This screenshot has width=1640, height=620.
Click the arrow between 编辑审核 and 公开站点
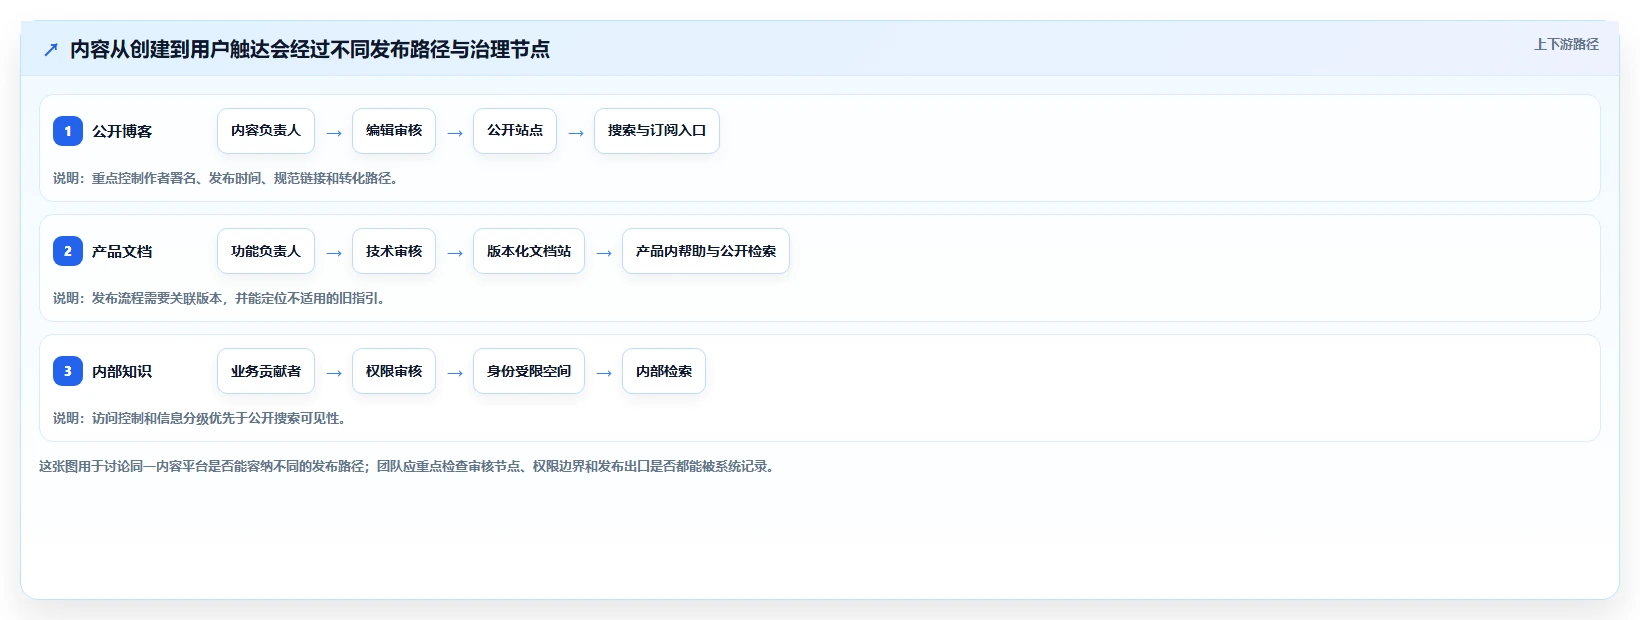(455, 133)
